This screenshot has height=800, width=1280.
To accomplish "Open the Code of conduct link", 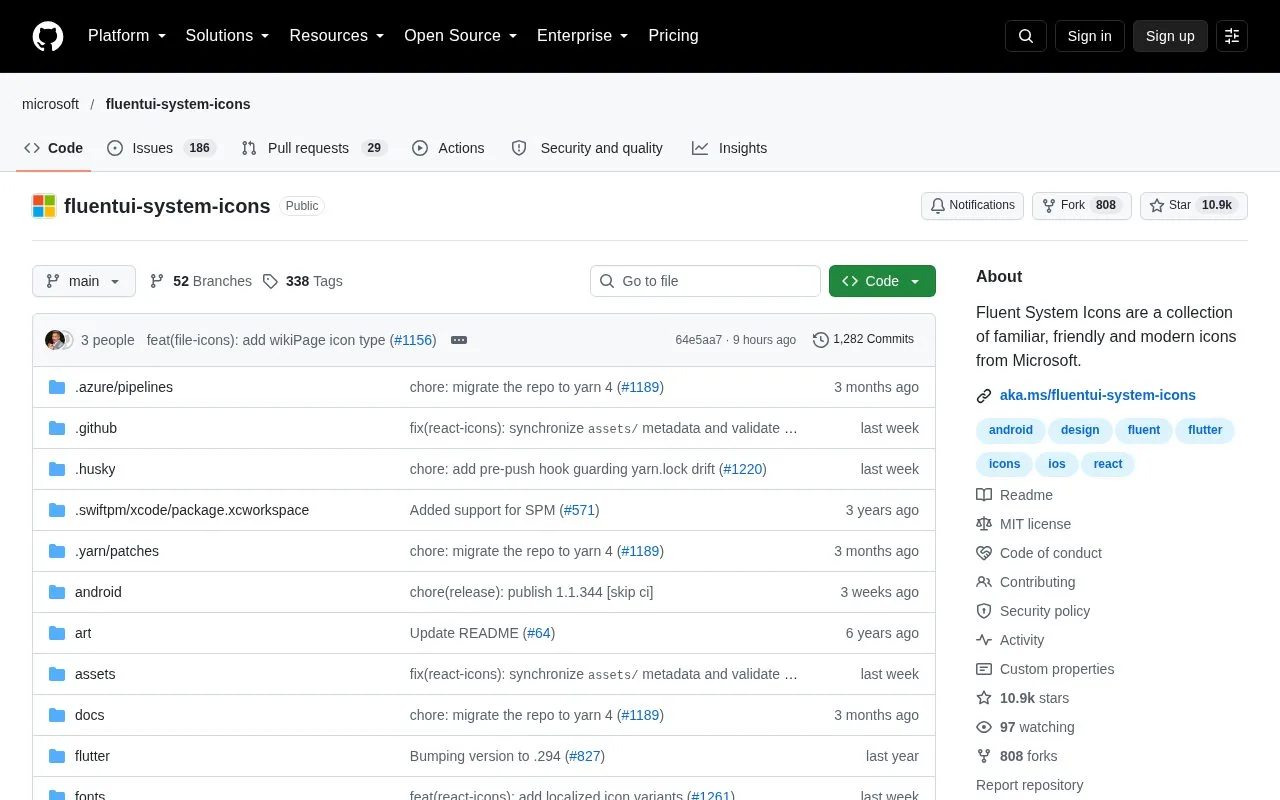I will coord(1039,553).
